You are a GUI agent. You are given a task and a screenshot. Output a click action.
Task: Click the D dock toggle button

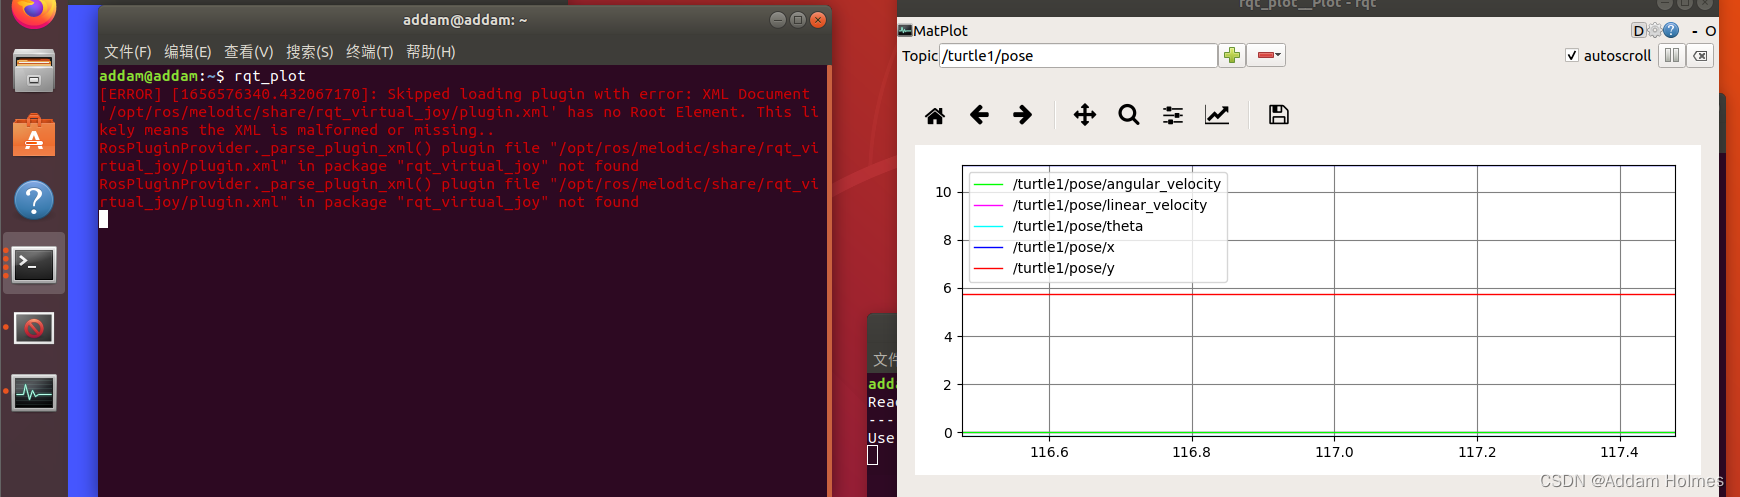[x=1638, y=31]
